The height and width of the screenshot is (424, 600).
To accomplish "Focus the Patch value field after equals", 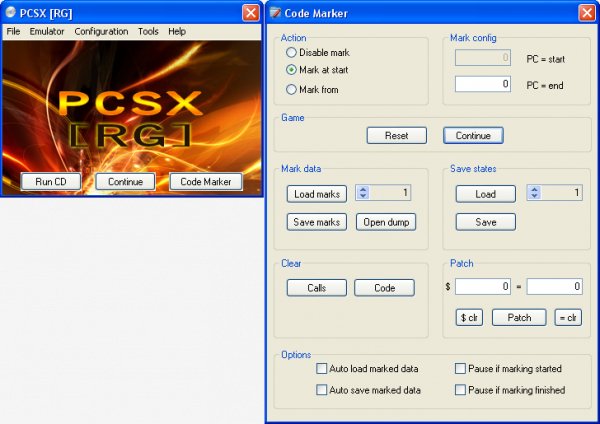I will pos(554,286).
